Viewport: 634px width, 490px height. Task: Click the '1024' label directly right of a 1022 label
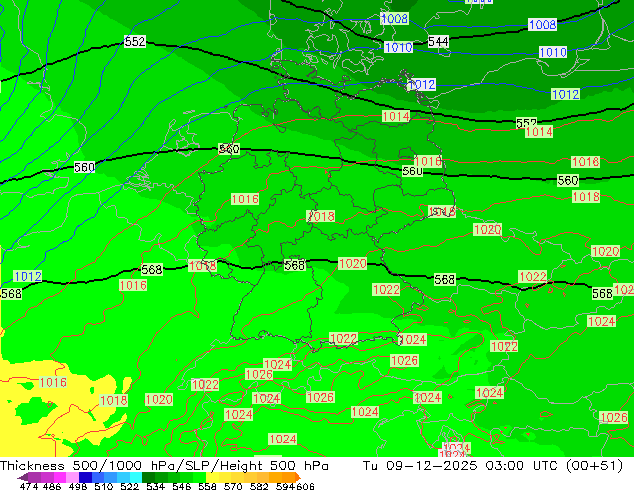(412, 339)
